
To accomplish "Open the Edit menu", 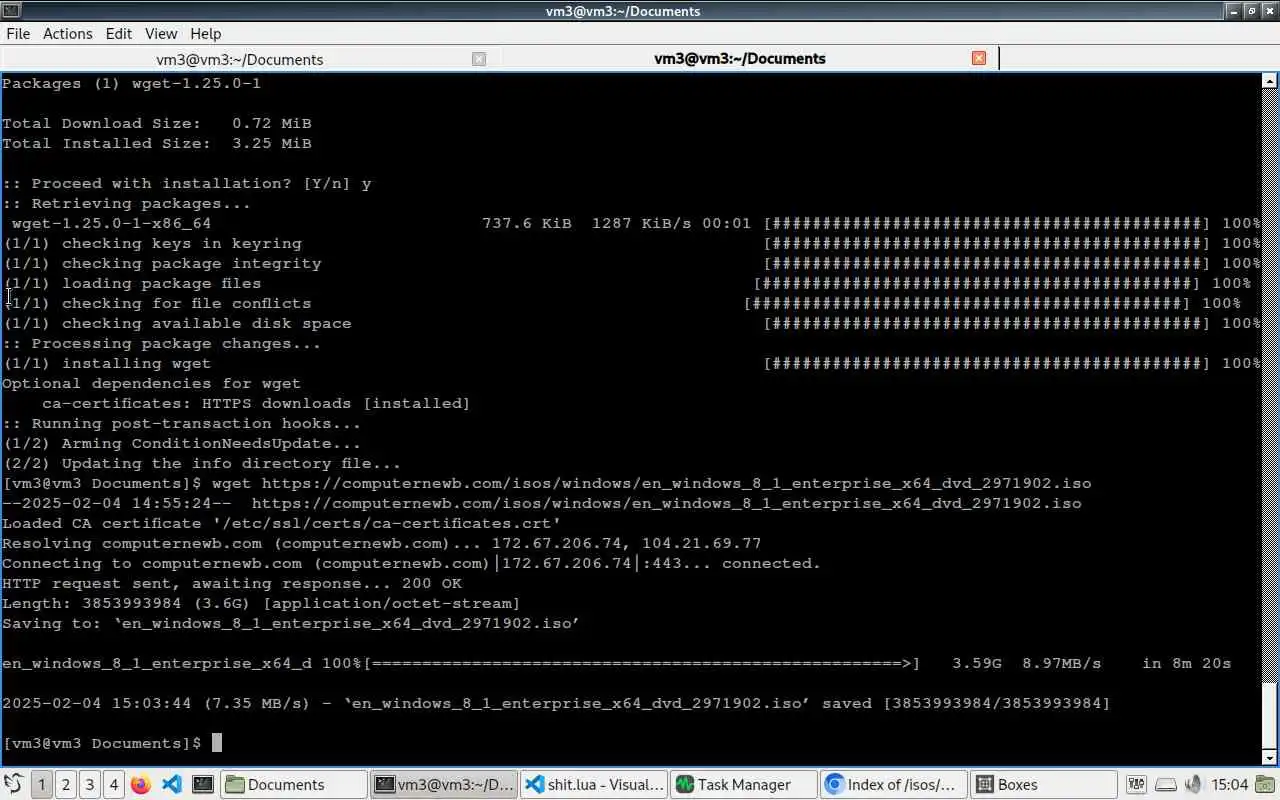I will point(118,33).
